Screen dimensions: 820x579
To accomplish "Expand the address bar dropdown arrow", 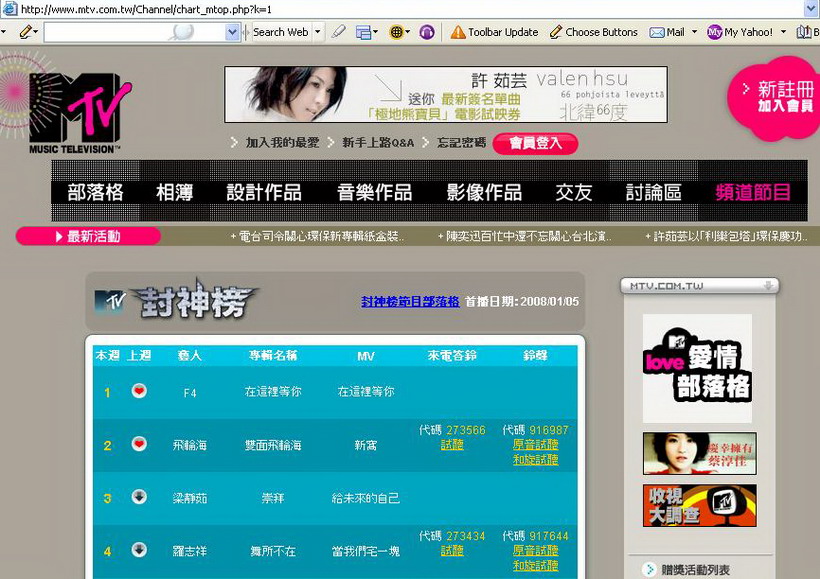I will [x=812, y=8].
